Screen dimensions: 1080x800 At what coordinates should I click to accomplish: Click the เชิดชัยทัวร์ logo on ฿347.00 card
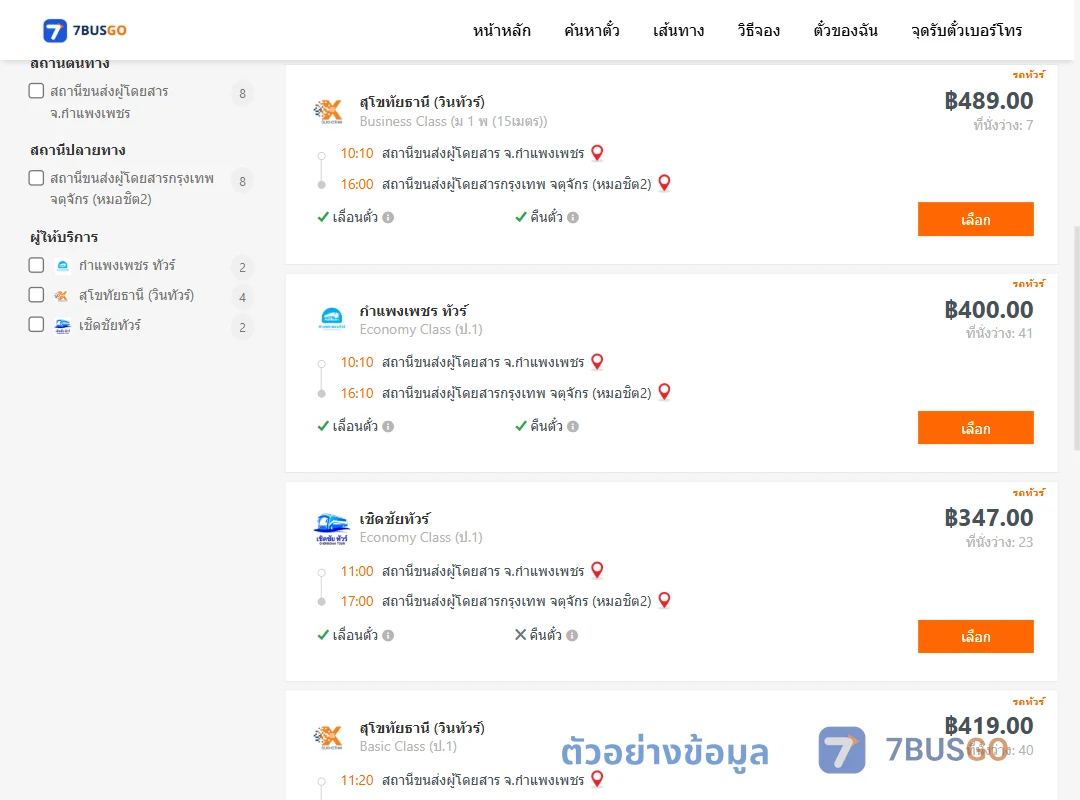[x=331, y=529]
